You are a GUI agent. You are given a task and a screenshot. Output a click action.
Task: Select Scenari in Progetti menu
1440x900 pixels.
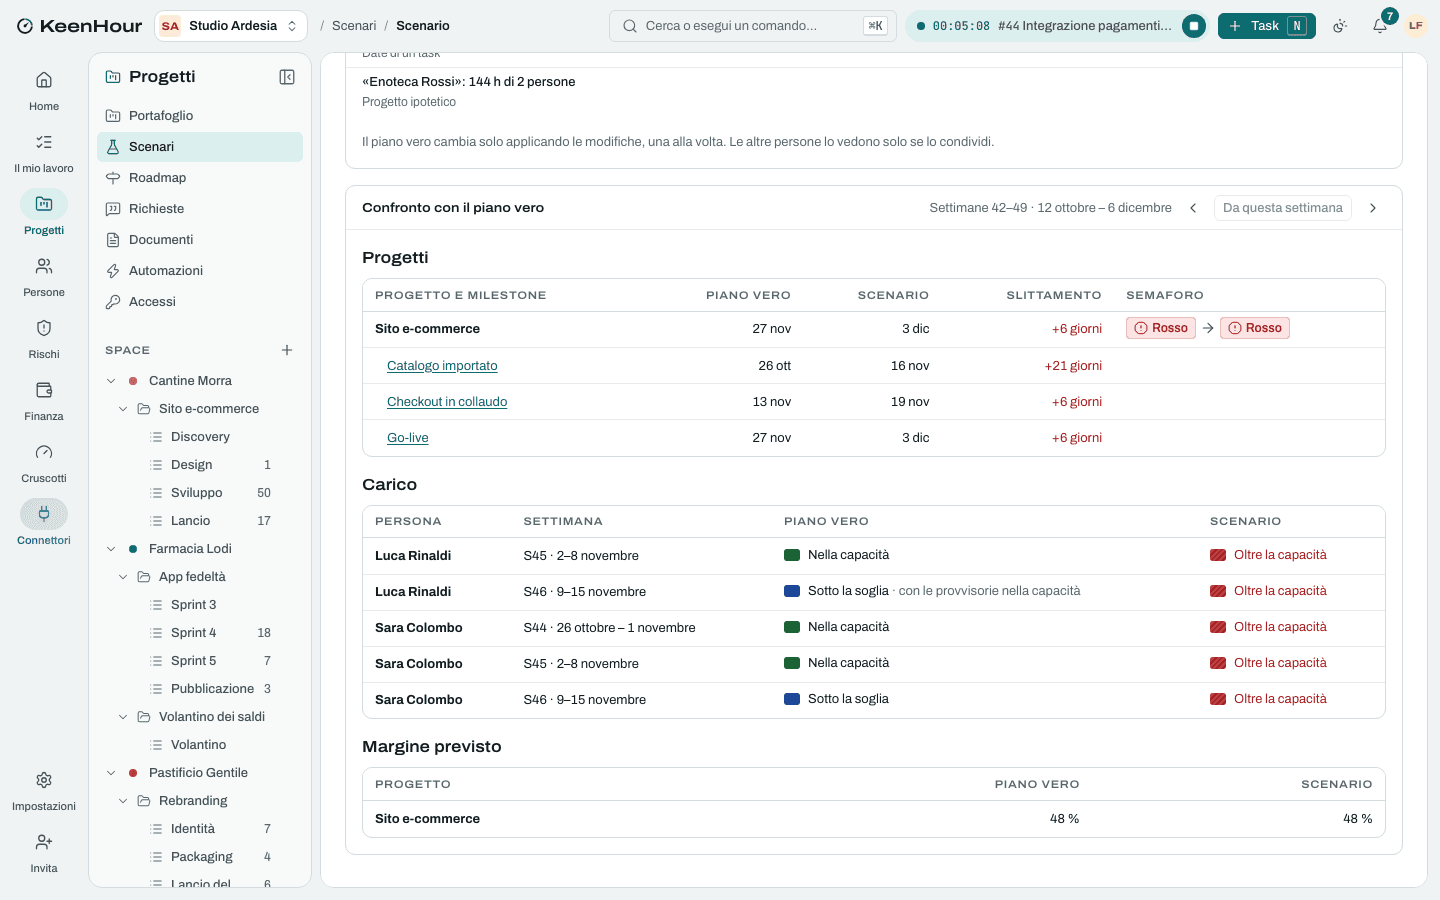coord(200,147)
